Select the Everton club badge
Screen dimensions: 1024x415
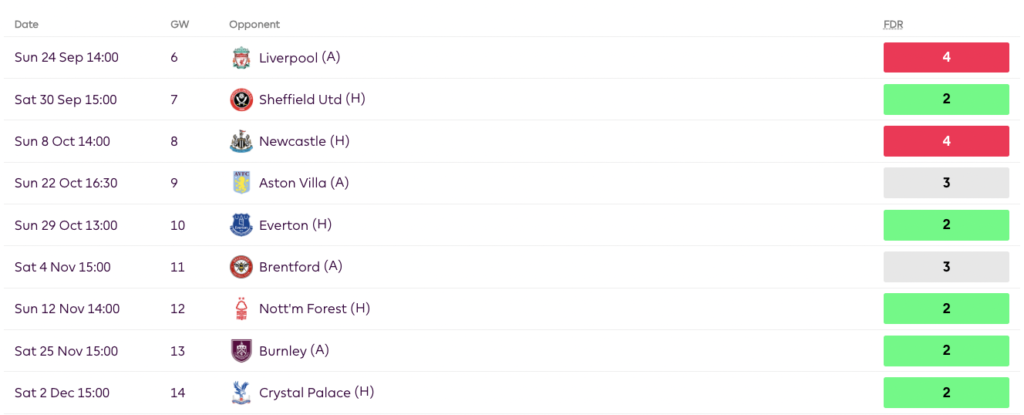(240, 226)
